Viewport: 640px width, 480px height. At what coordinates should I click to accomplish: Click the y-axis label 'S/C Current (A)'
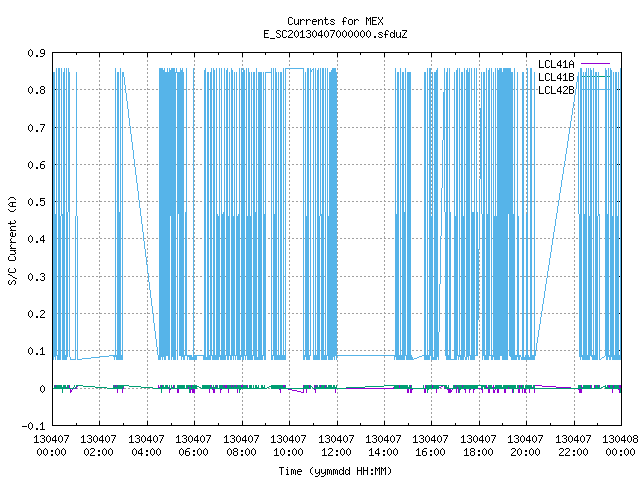[x=13, y=240]
